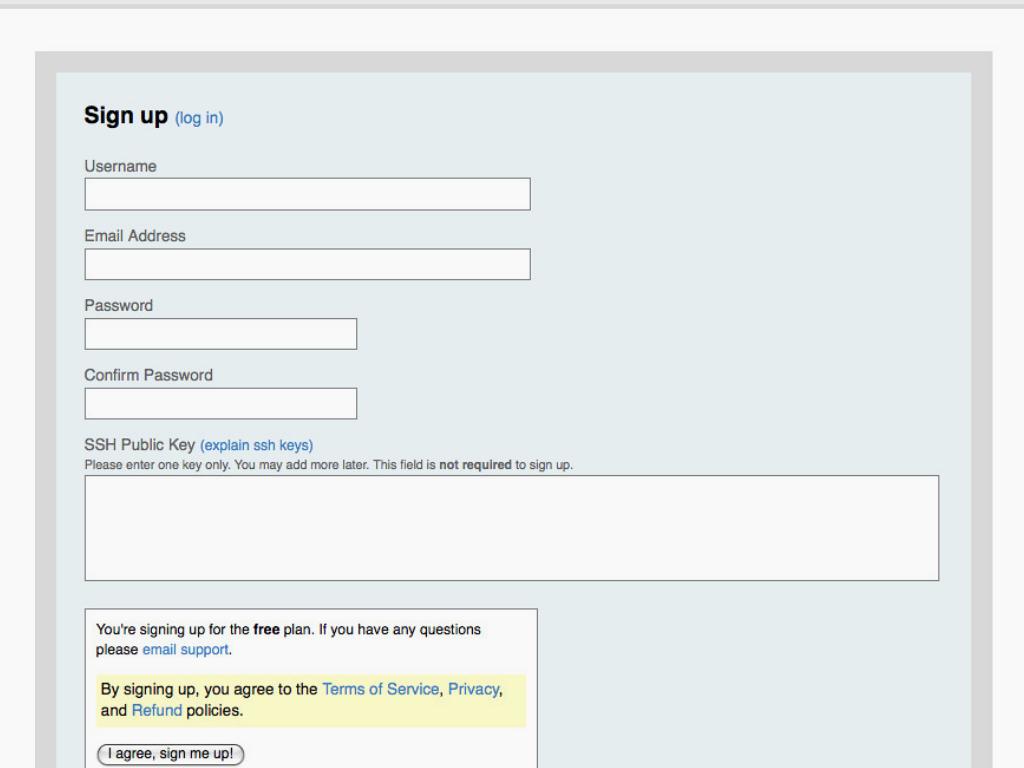This screenshot has height=768, width=1024.
Task: Click the Sign up heading
Action: pos(125,116)
